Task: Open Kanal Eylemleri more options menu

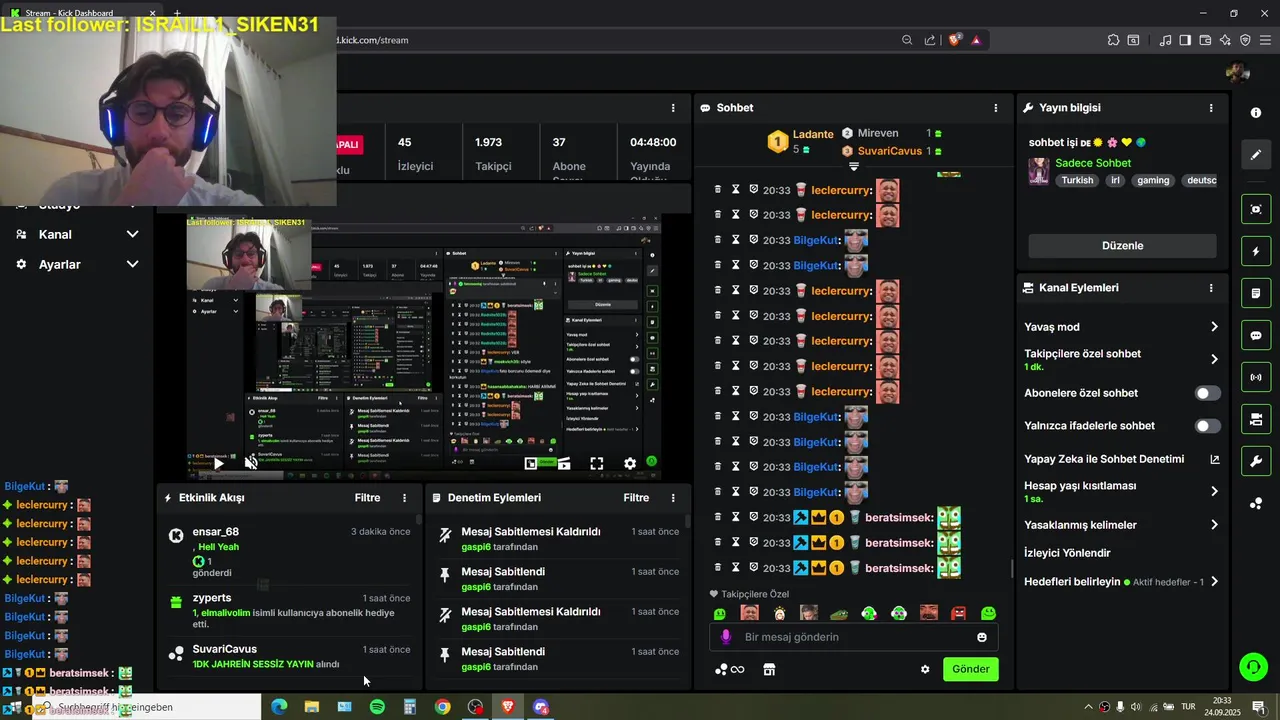Action: click(x=1211, y=287)
